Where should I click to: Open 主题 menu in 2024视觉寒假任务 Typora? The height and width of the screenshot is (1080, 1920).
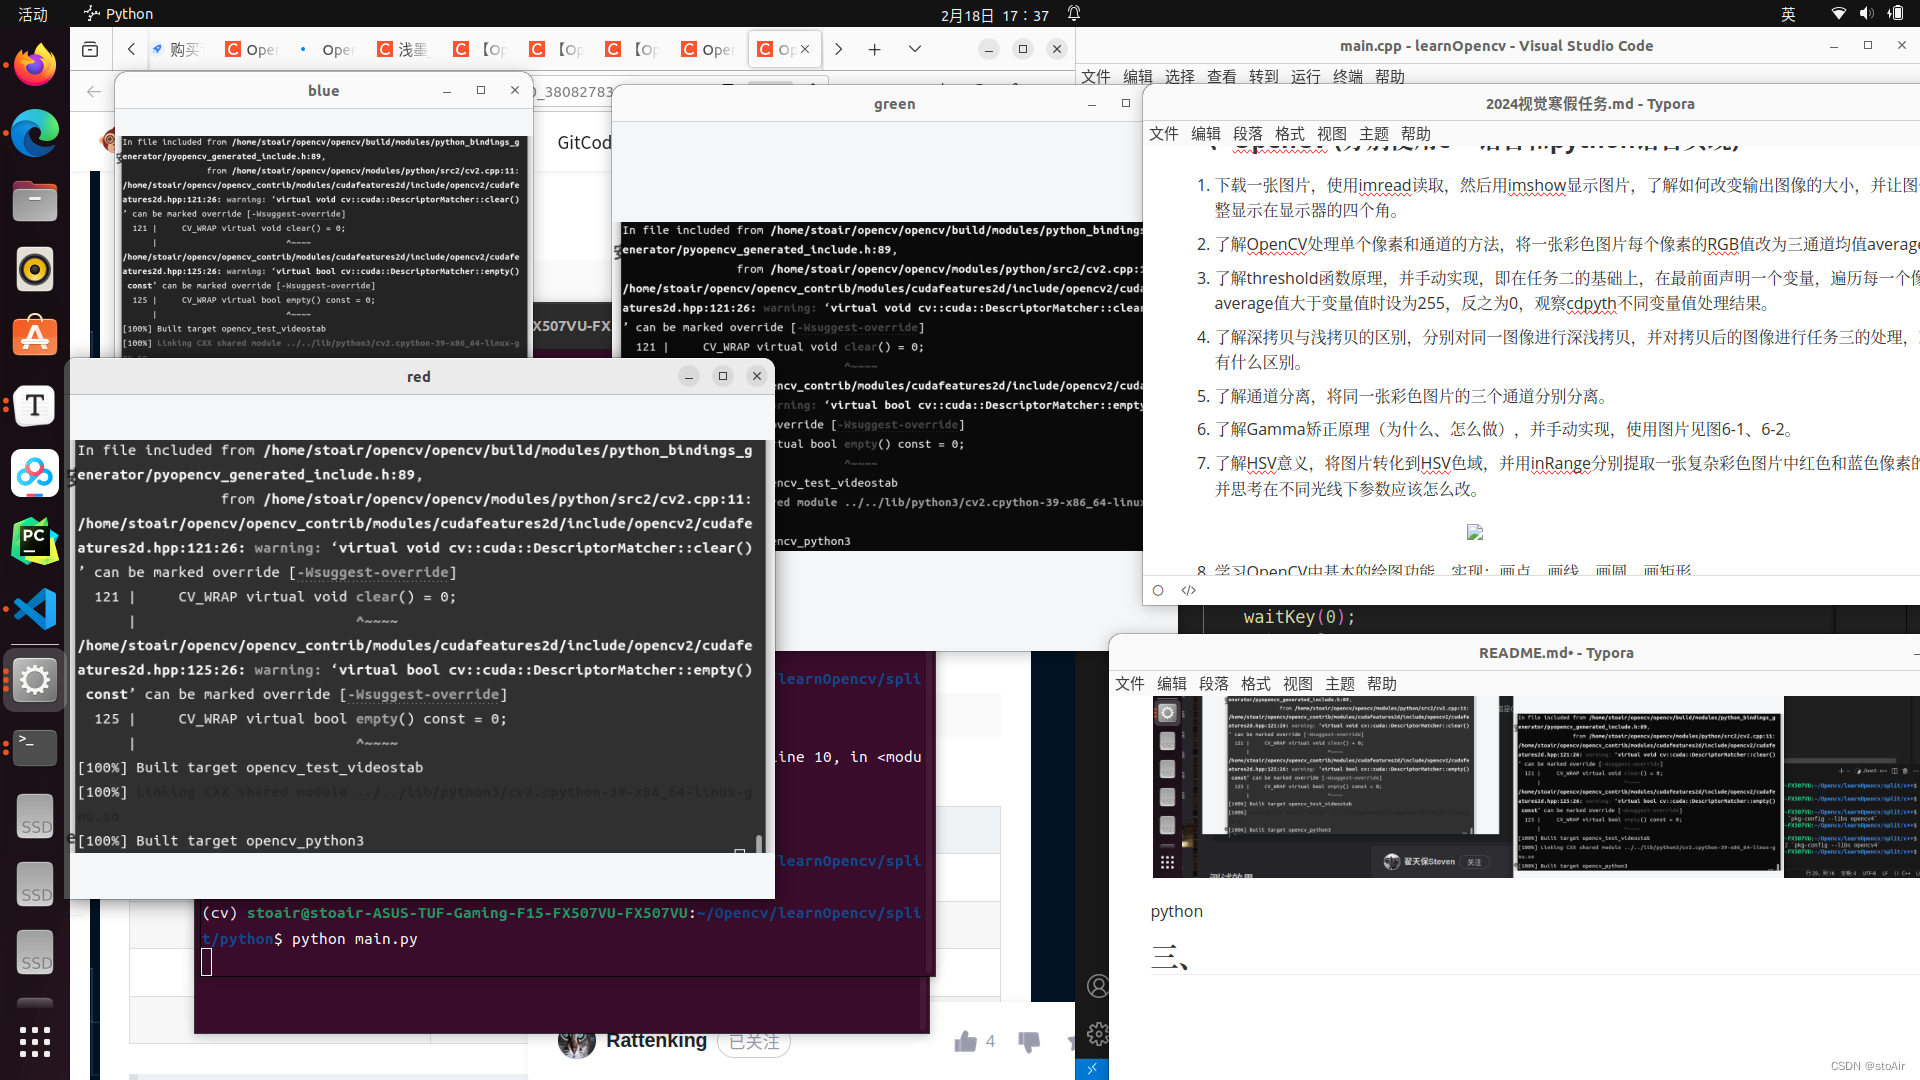click(x=1374, y=134)
